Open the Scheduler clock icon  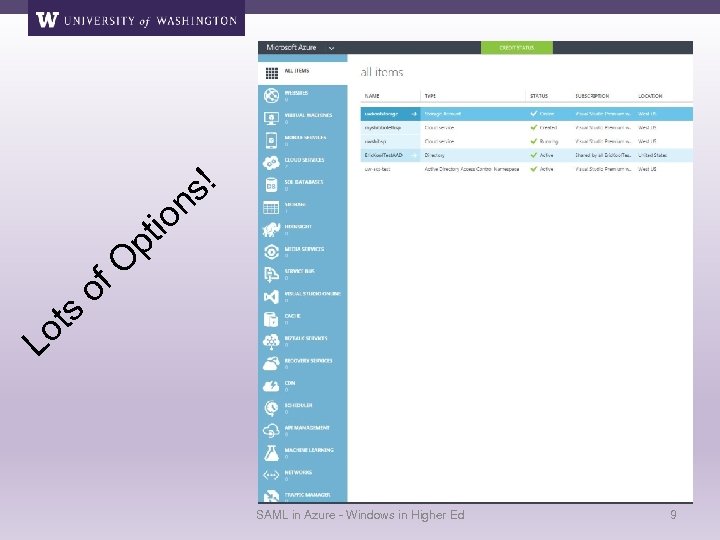(271, 408)
